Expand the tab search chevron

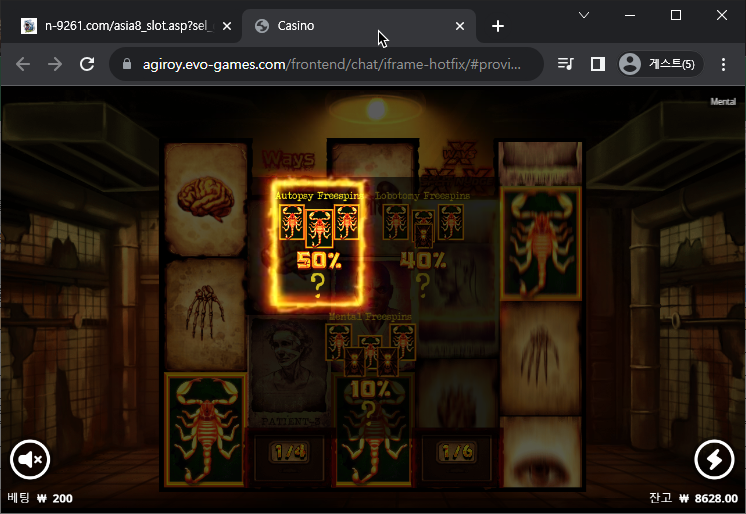click(x=584, y=15)
